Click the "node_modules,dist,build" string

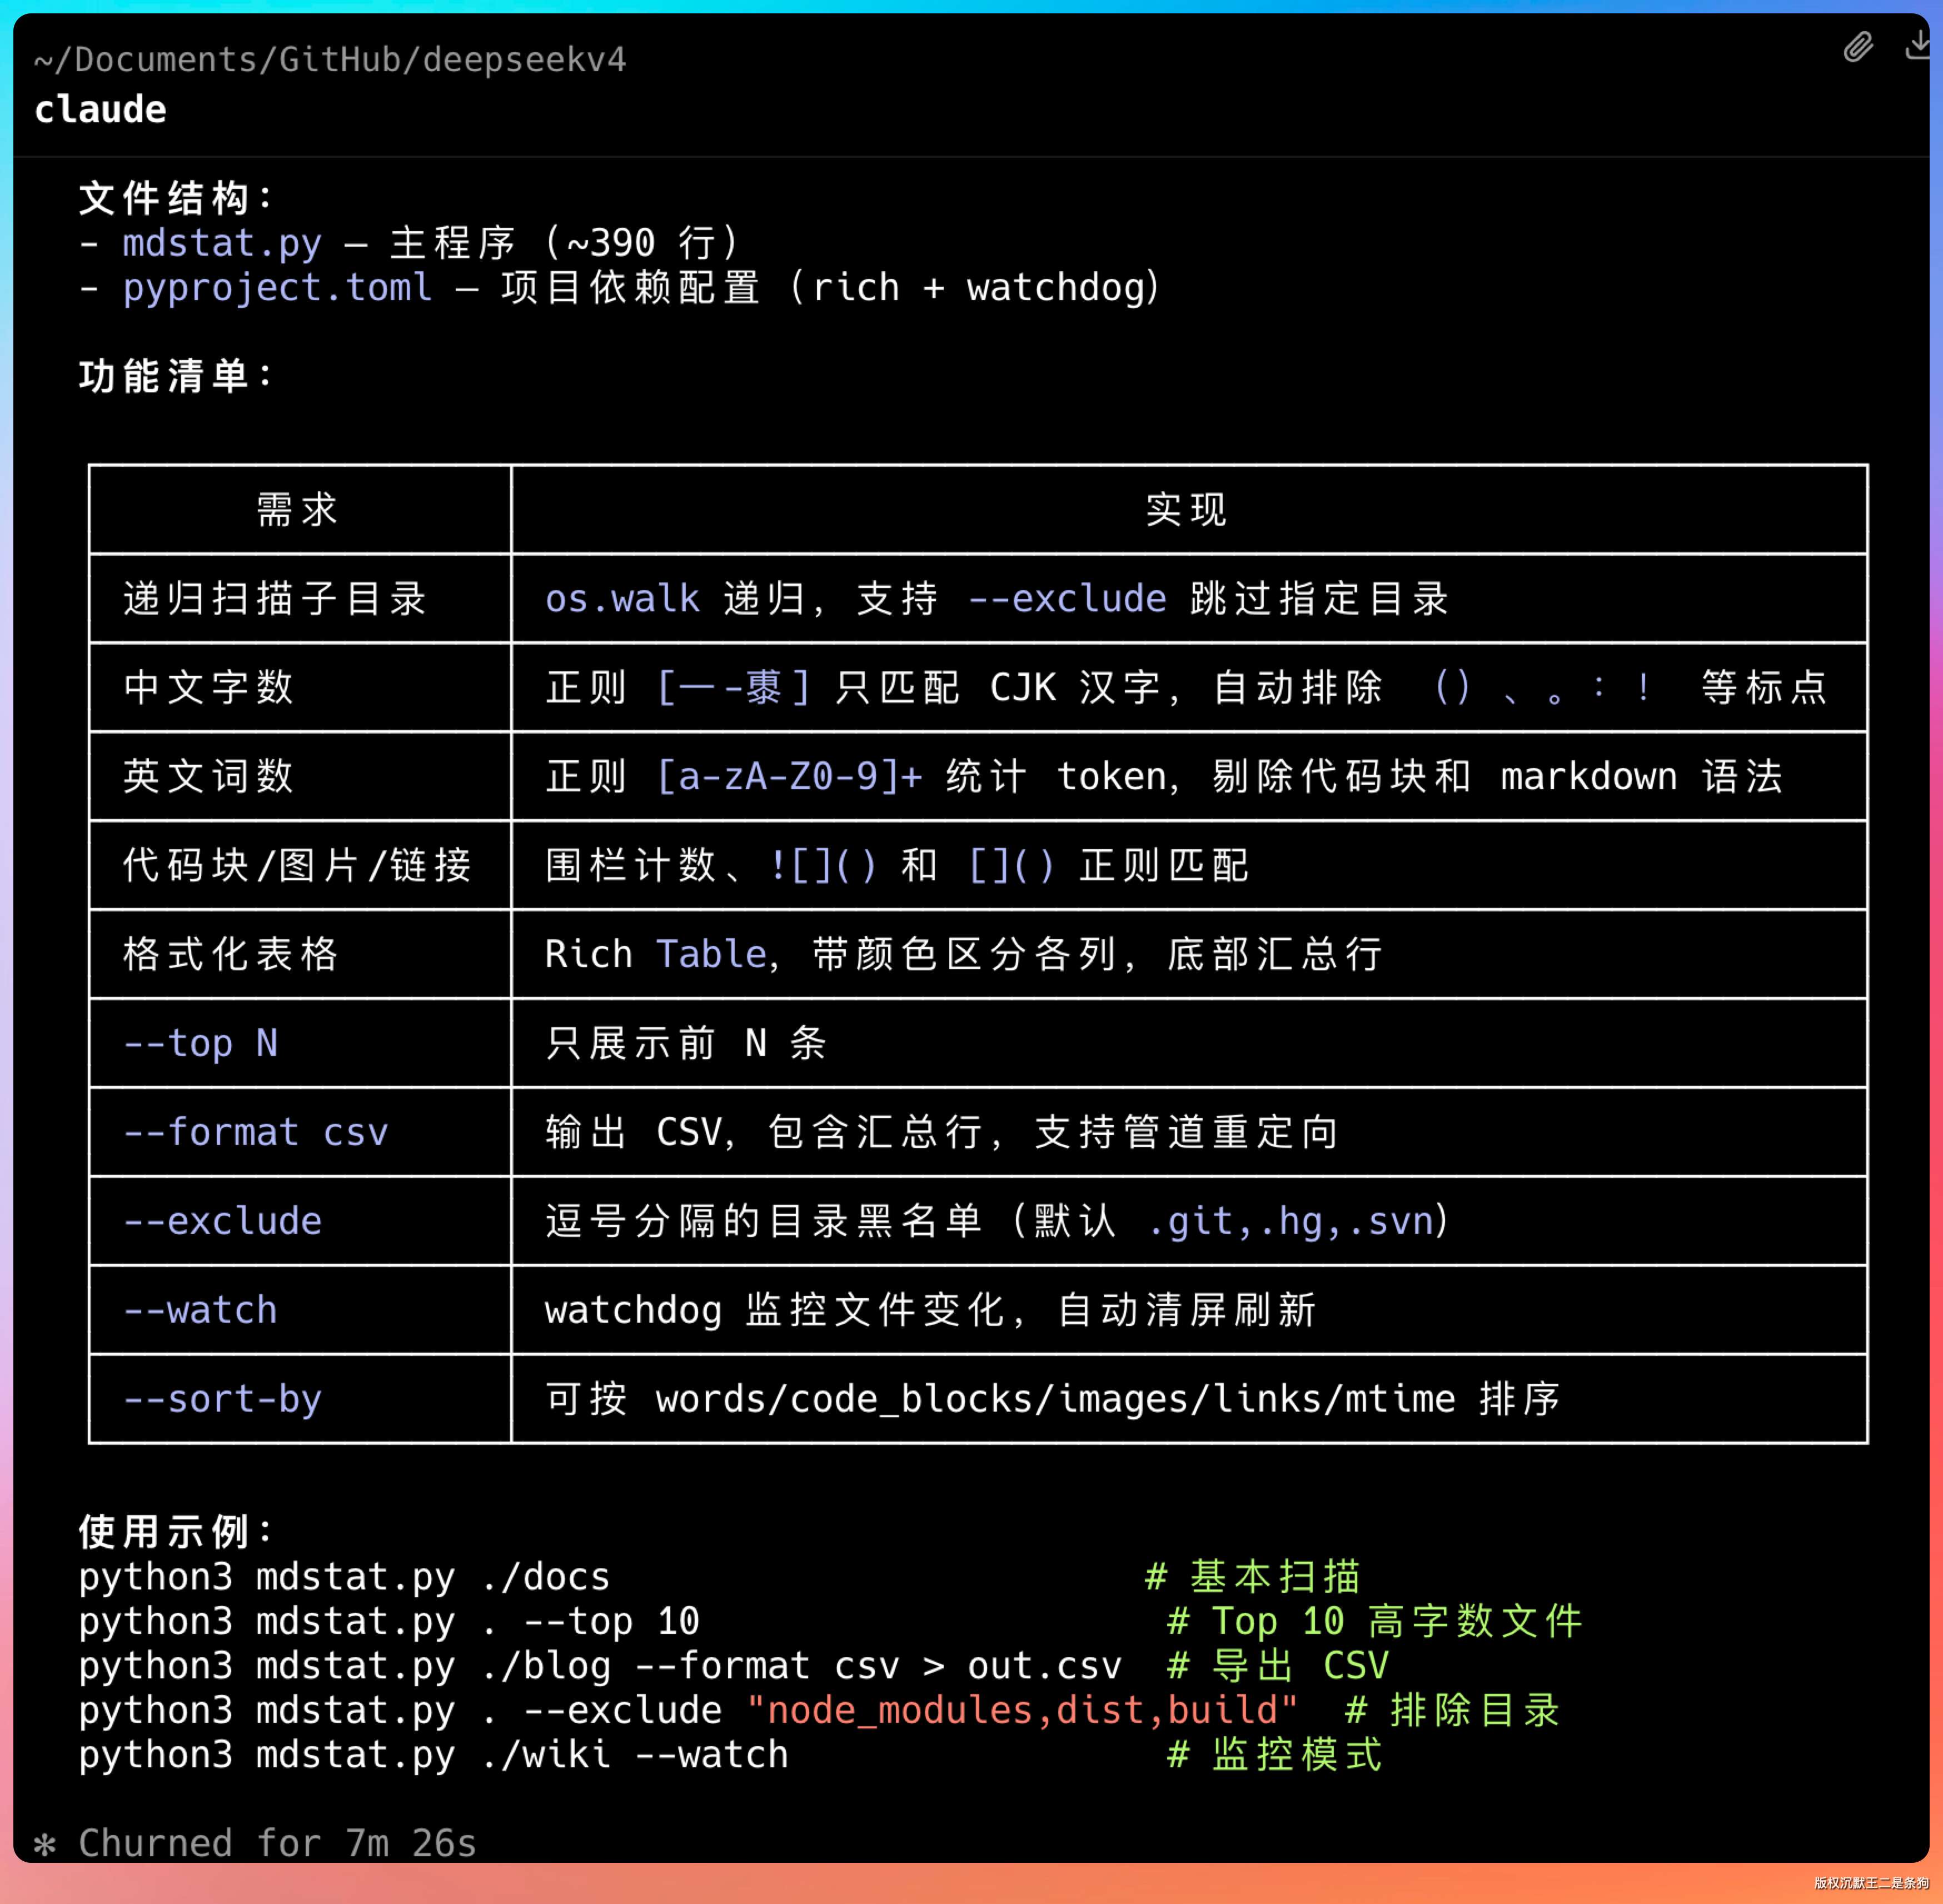1022,1710
